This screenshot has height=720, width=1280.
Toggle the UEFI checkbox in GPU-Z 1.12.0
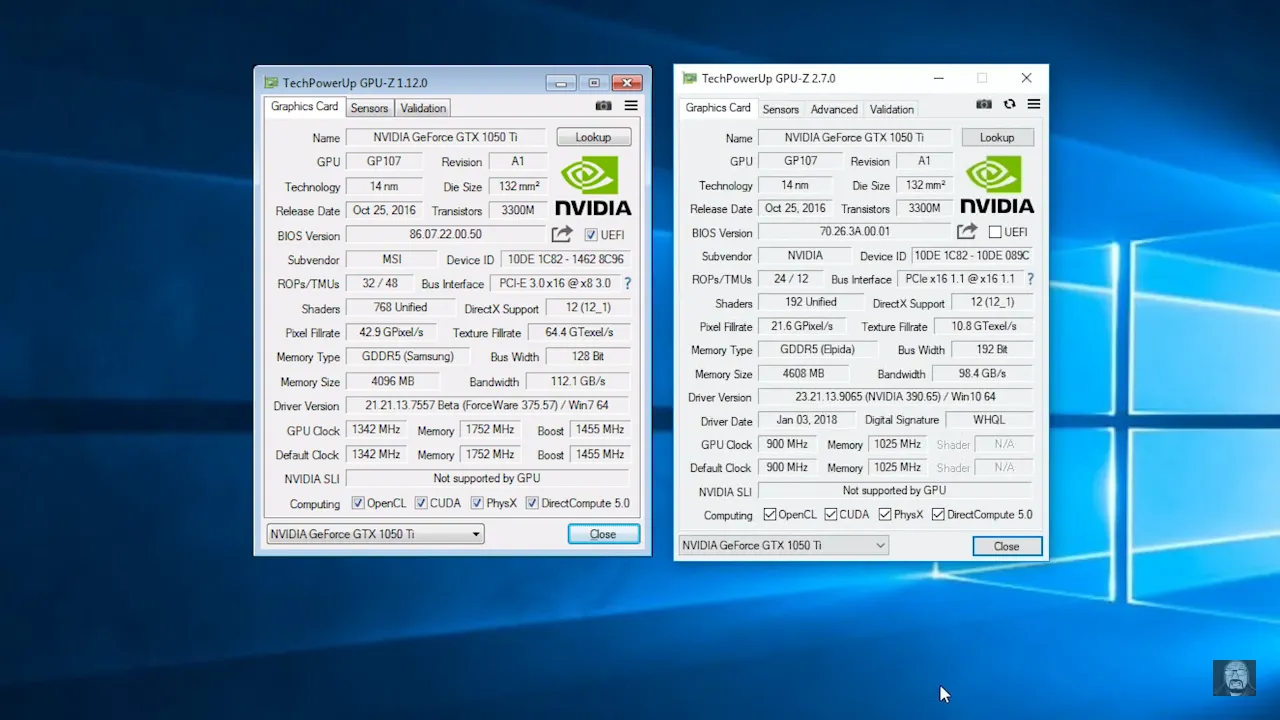591,235
